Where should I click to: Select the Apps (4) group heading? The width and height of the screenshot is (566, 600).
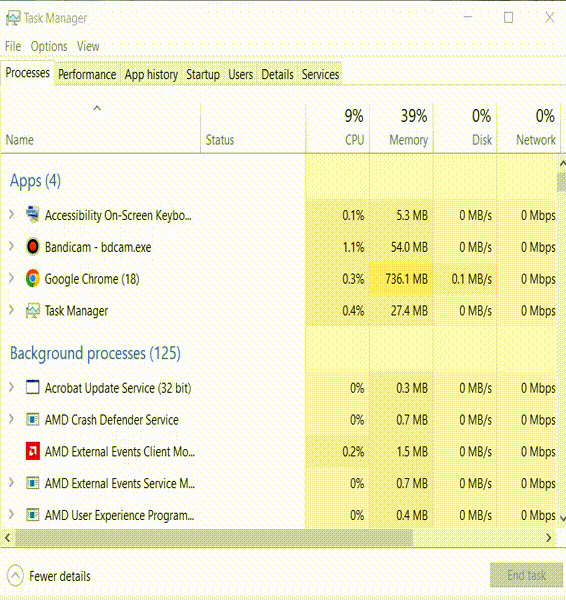click(x=35, y=181)
